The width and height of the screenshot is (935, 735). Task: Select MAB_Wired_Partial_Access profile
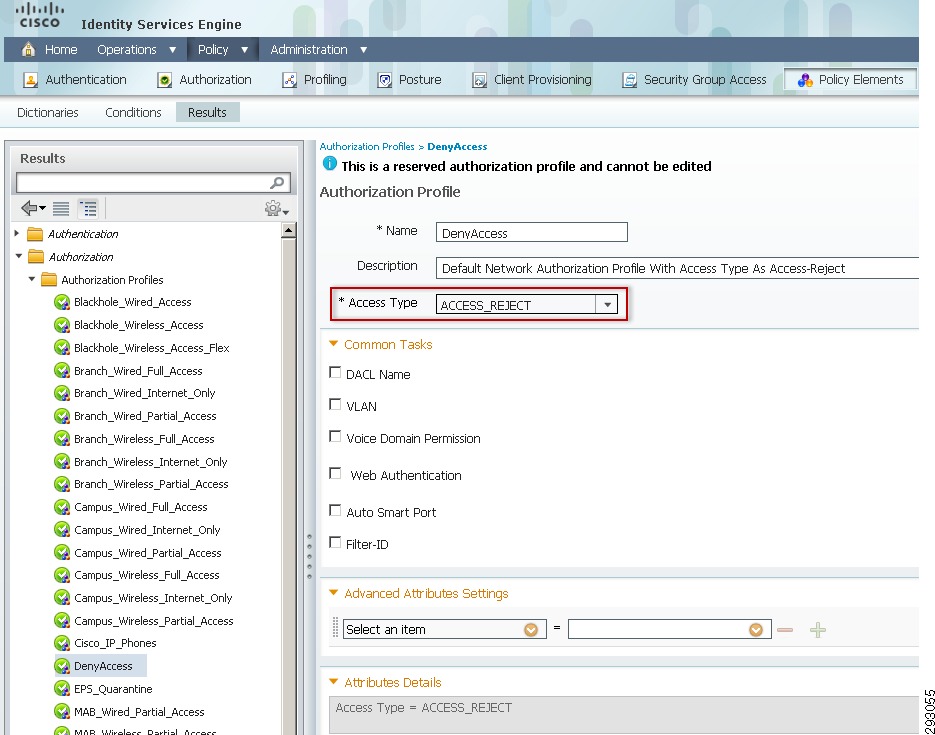coord(139,712)
